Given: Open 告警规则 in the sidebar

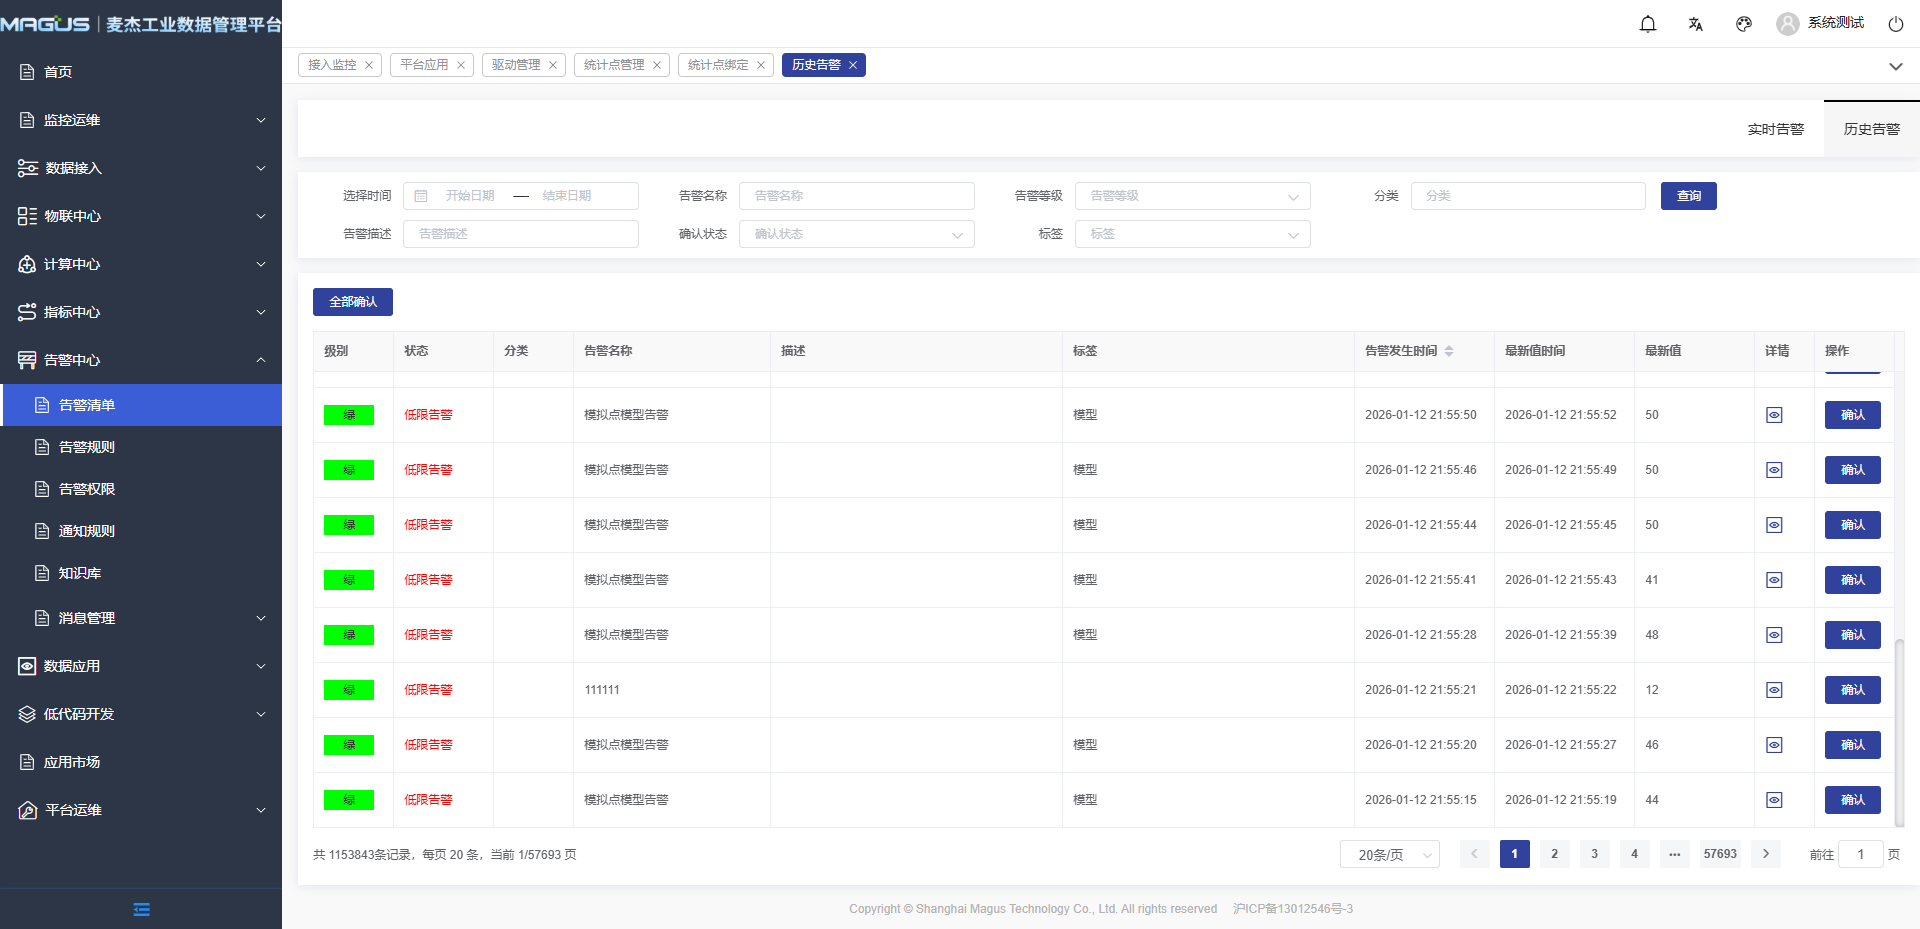Looking at the screenshot, I should tap(87, 447).
